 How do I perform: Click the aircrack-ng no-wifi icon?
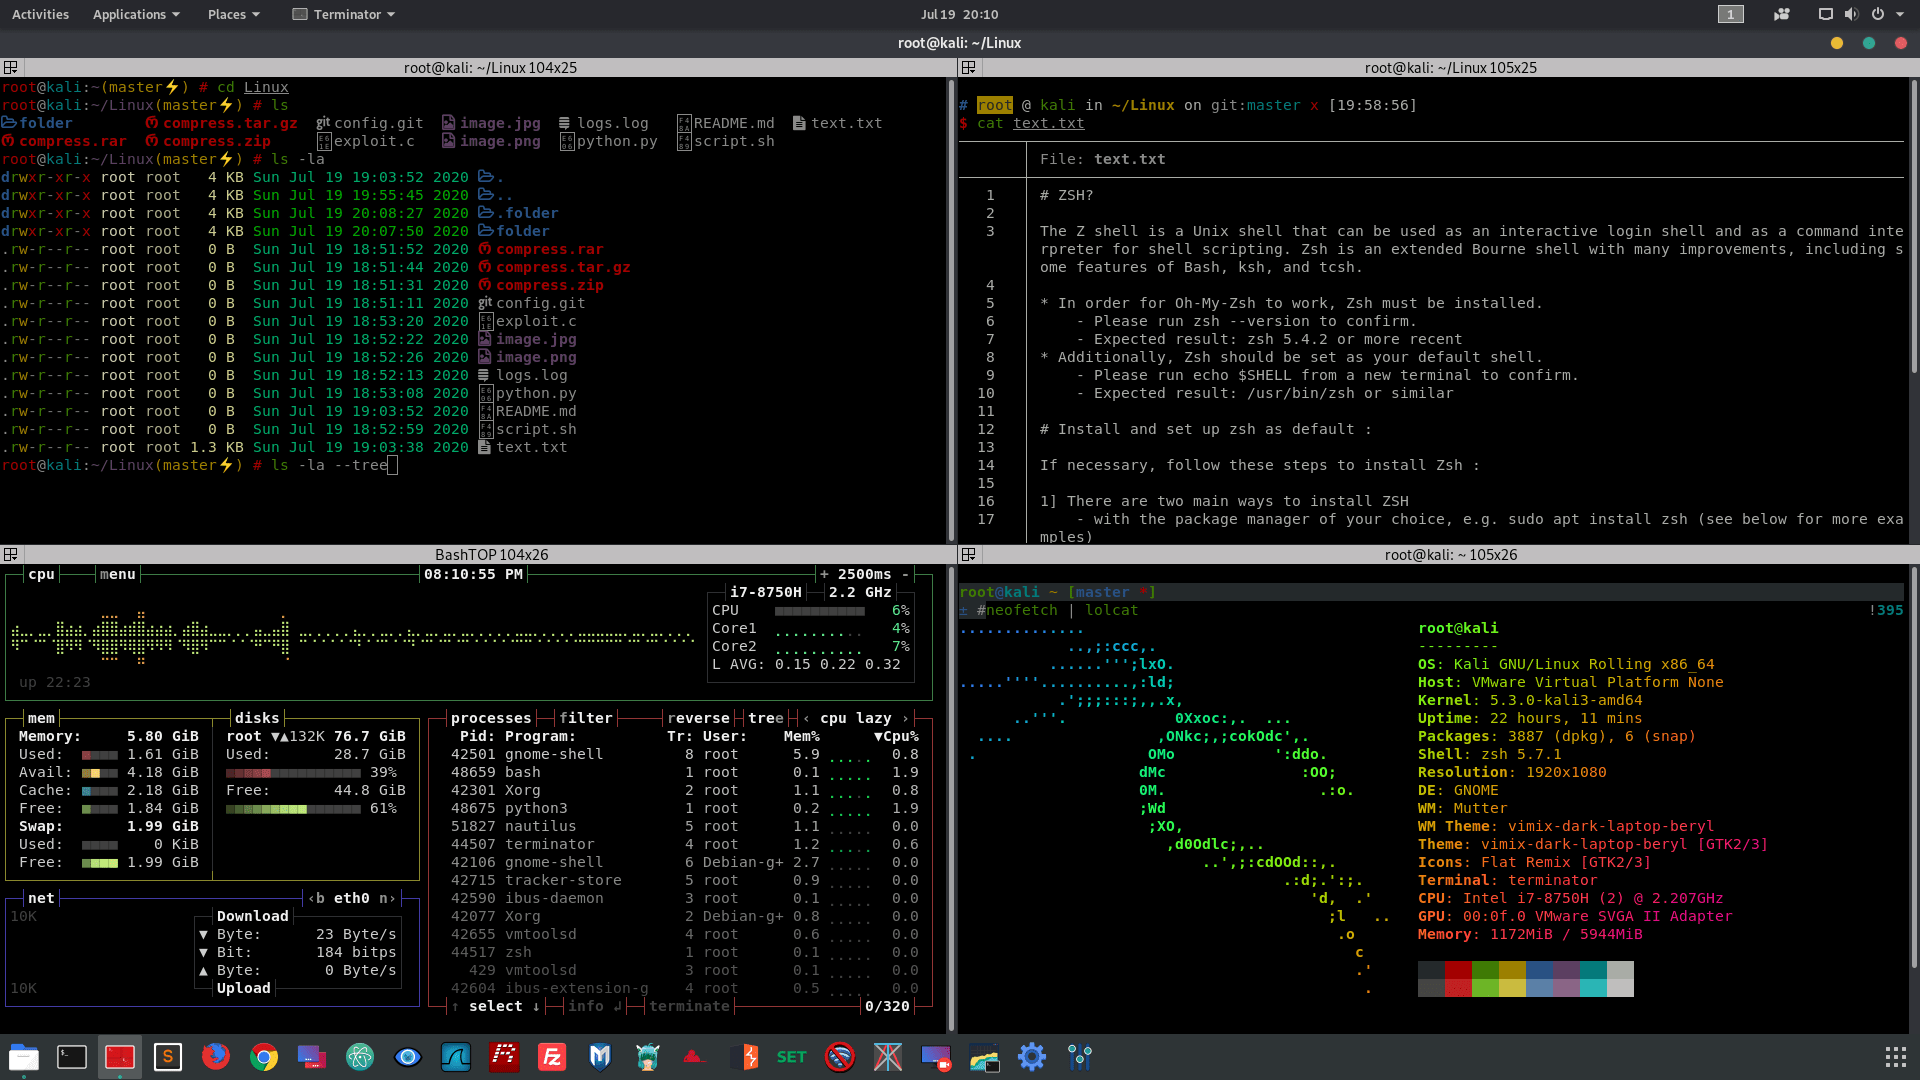point(839,1057)
